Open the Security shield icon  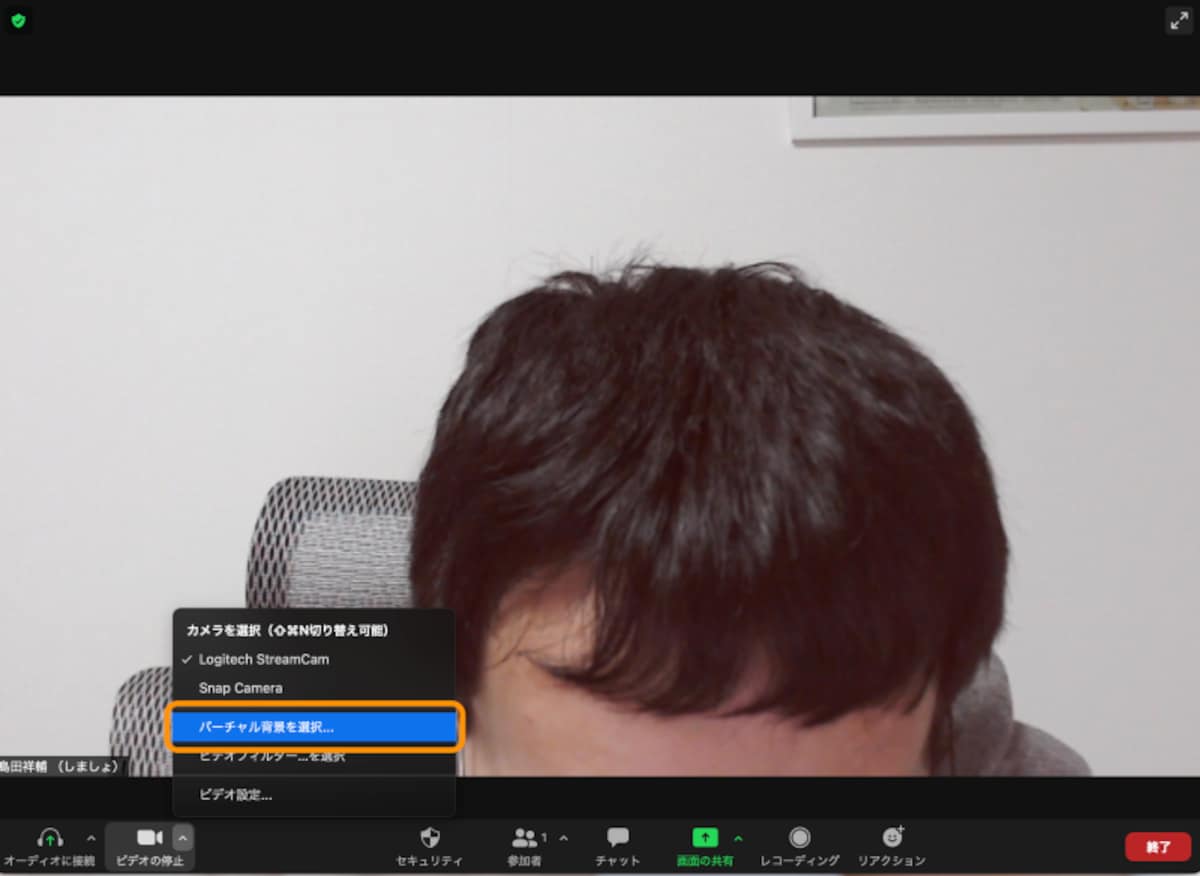point(430,837)
